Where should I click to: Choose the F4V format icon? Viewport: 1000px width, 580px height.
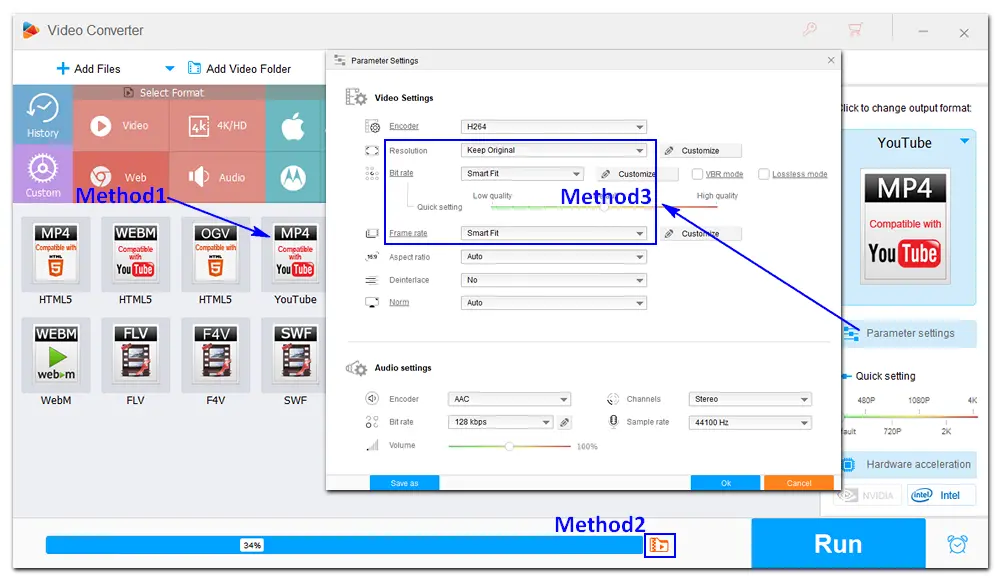tap(215, 355)
